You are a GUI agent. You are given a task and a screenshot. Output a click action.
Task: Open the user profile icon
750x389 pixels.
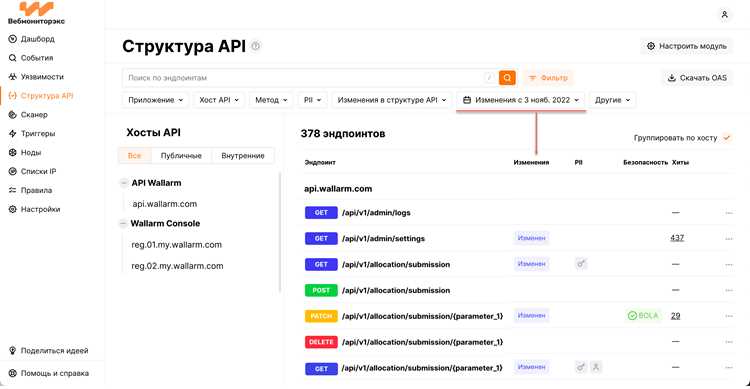point(725,15)
